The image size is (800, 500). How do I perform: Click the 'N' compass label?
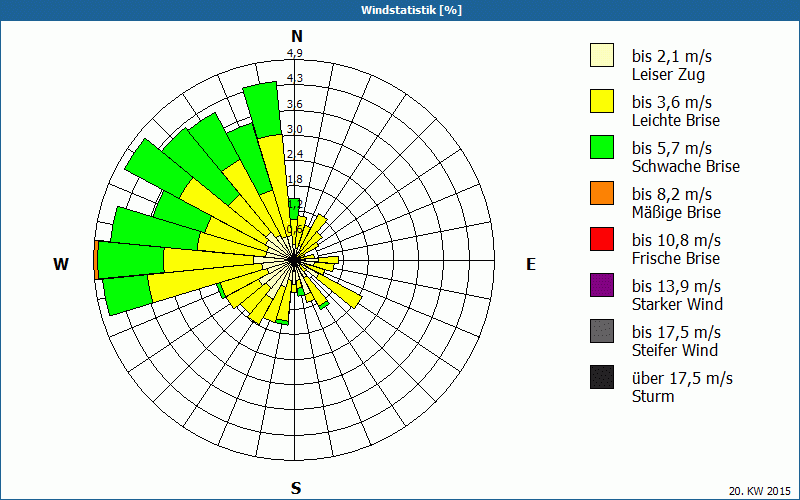[296, 36]
